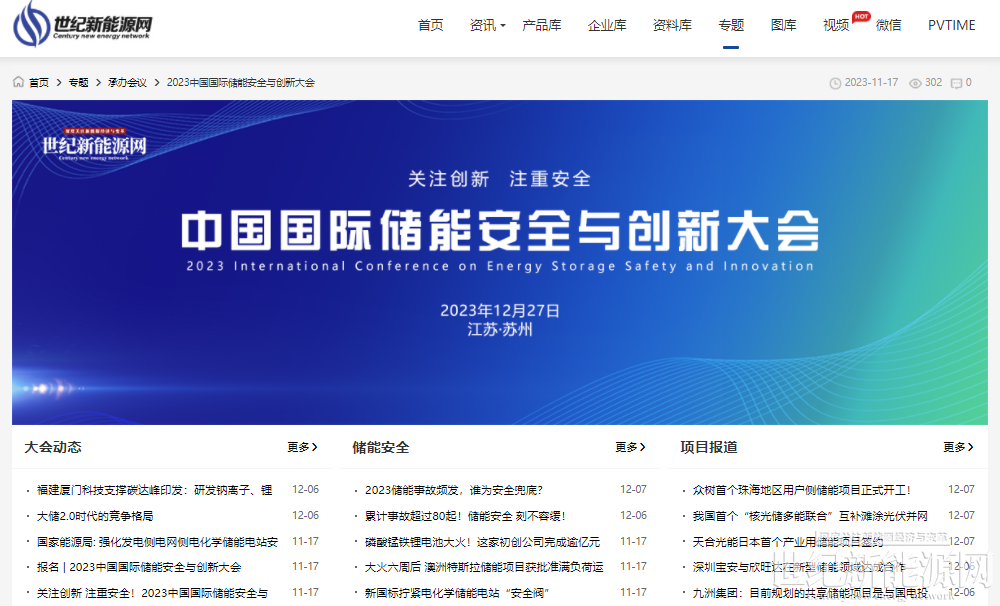The width and height of the screenshot is (1000, 606).
Task: Click the comment bubble icon
Action: (956, 83)
